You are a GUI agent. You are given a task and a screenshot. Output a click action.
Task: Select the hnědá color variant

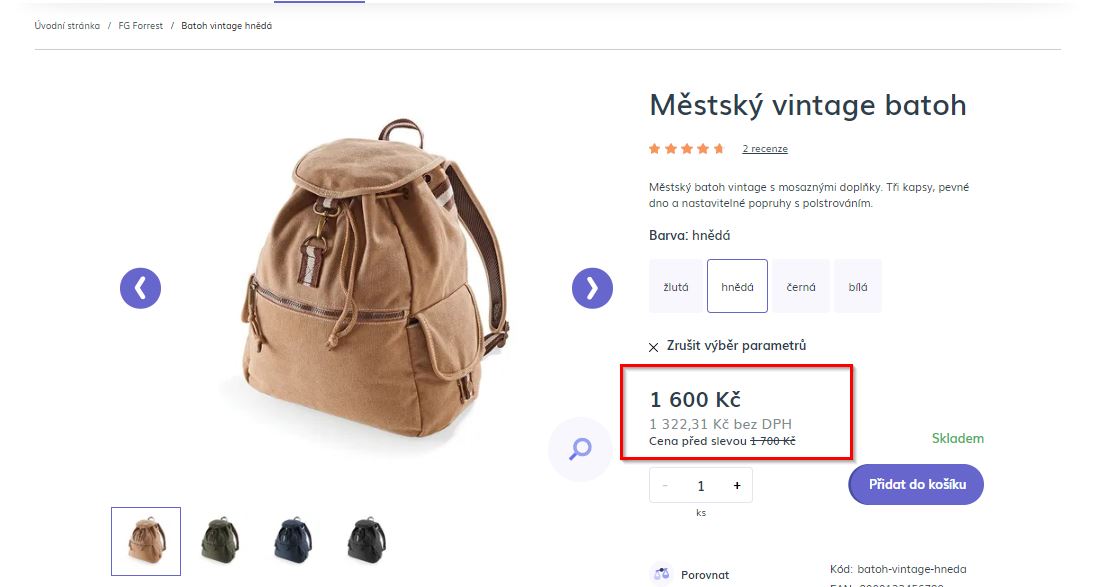point(737,287)
